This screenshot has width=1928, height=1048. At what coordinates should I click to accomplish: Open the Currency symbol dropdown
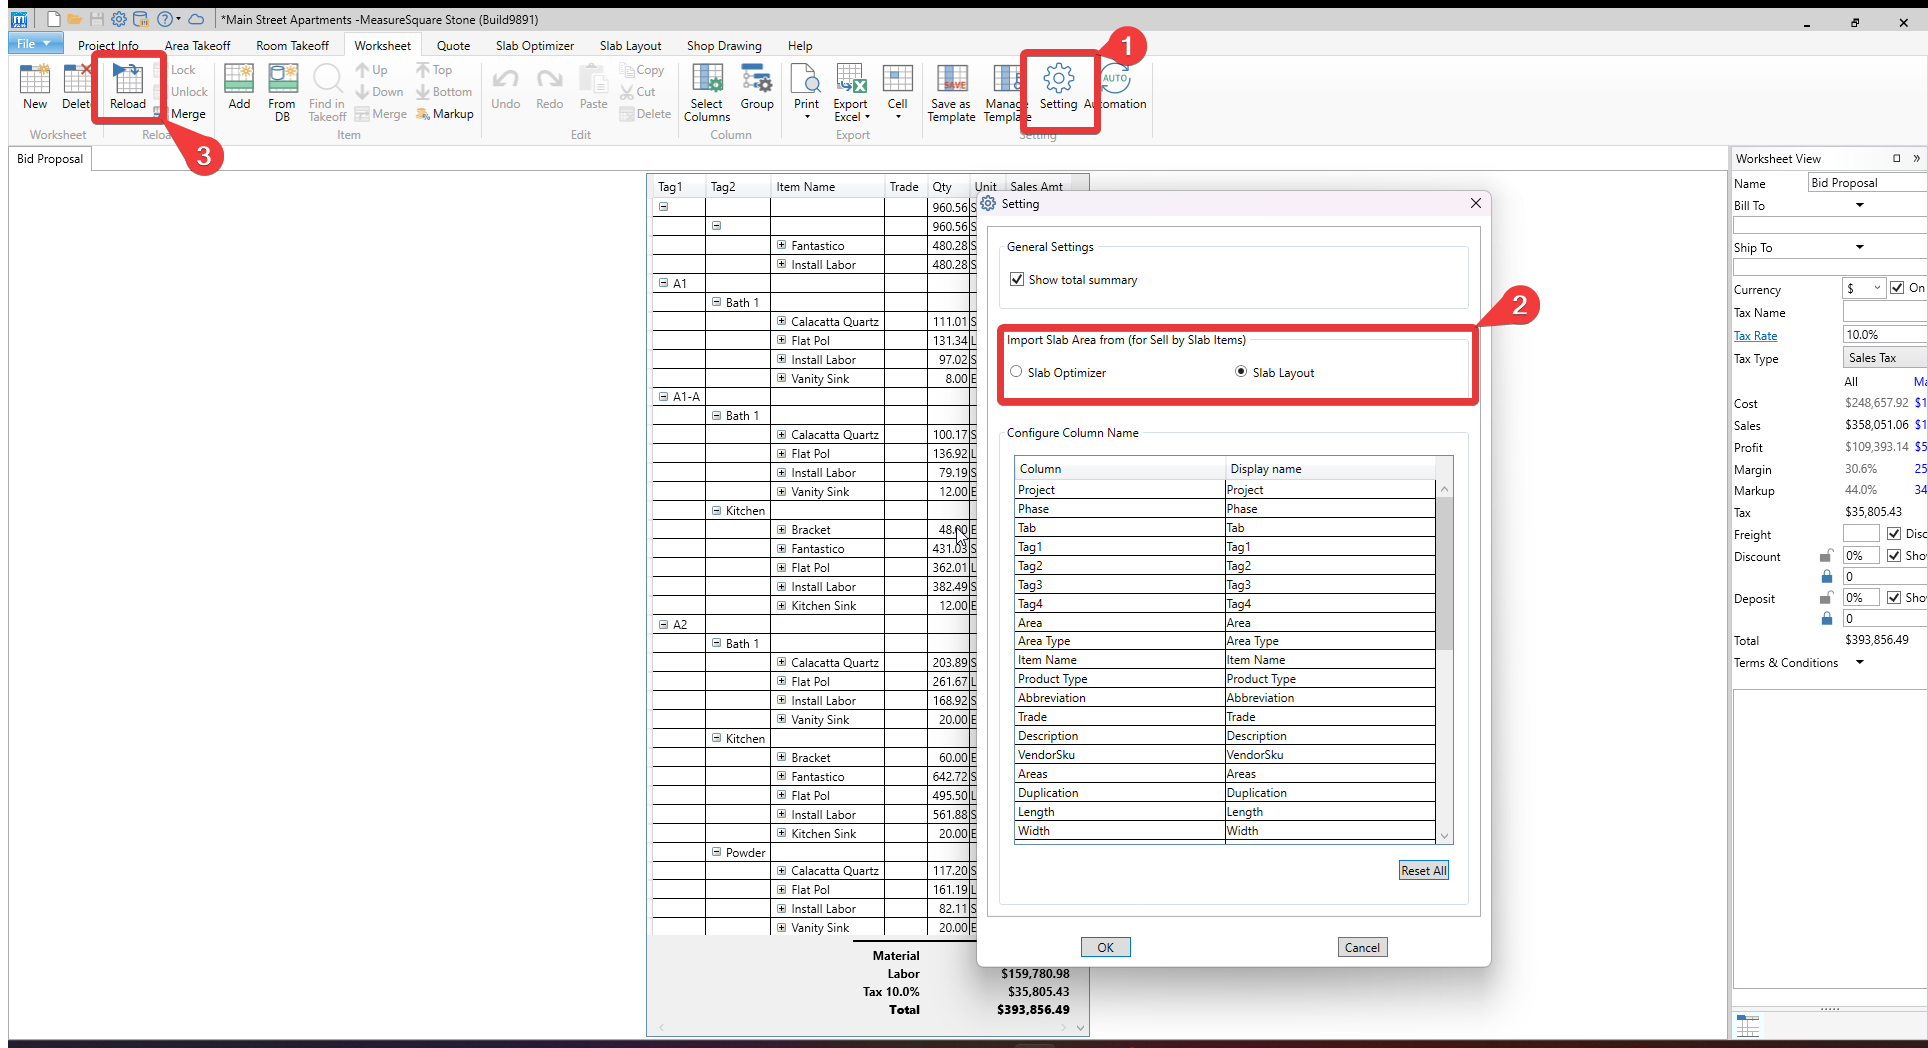(x=1877, y=288)
